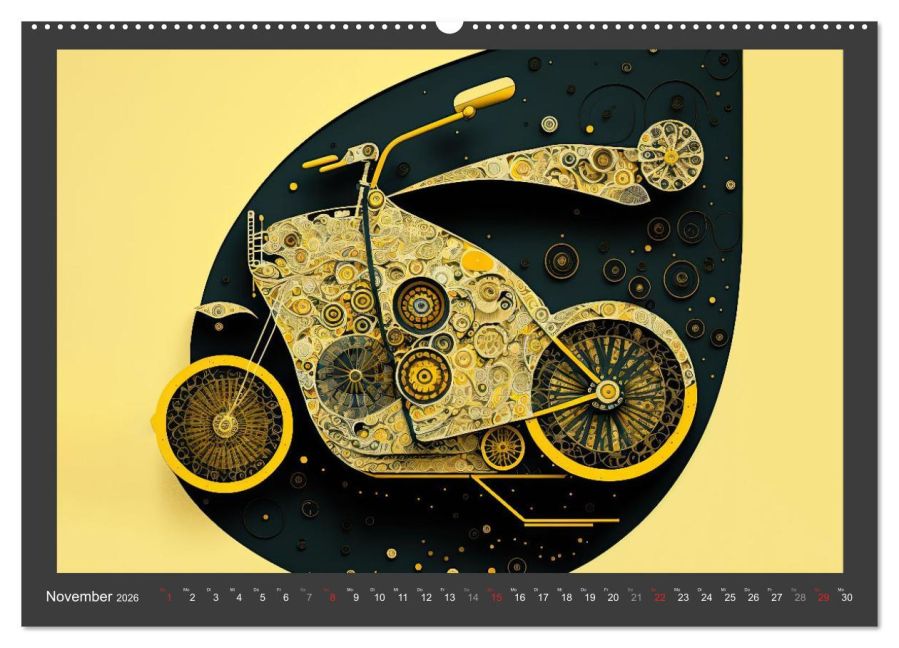Select date 11 in the date strip
899x648 pixels.
402,598
